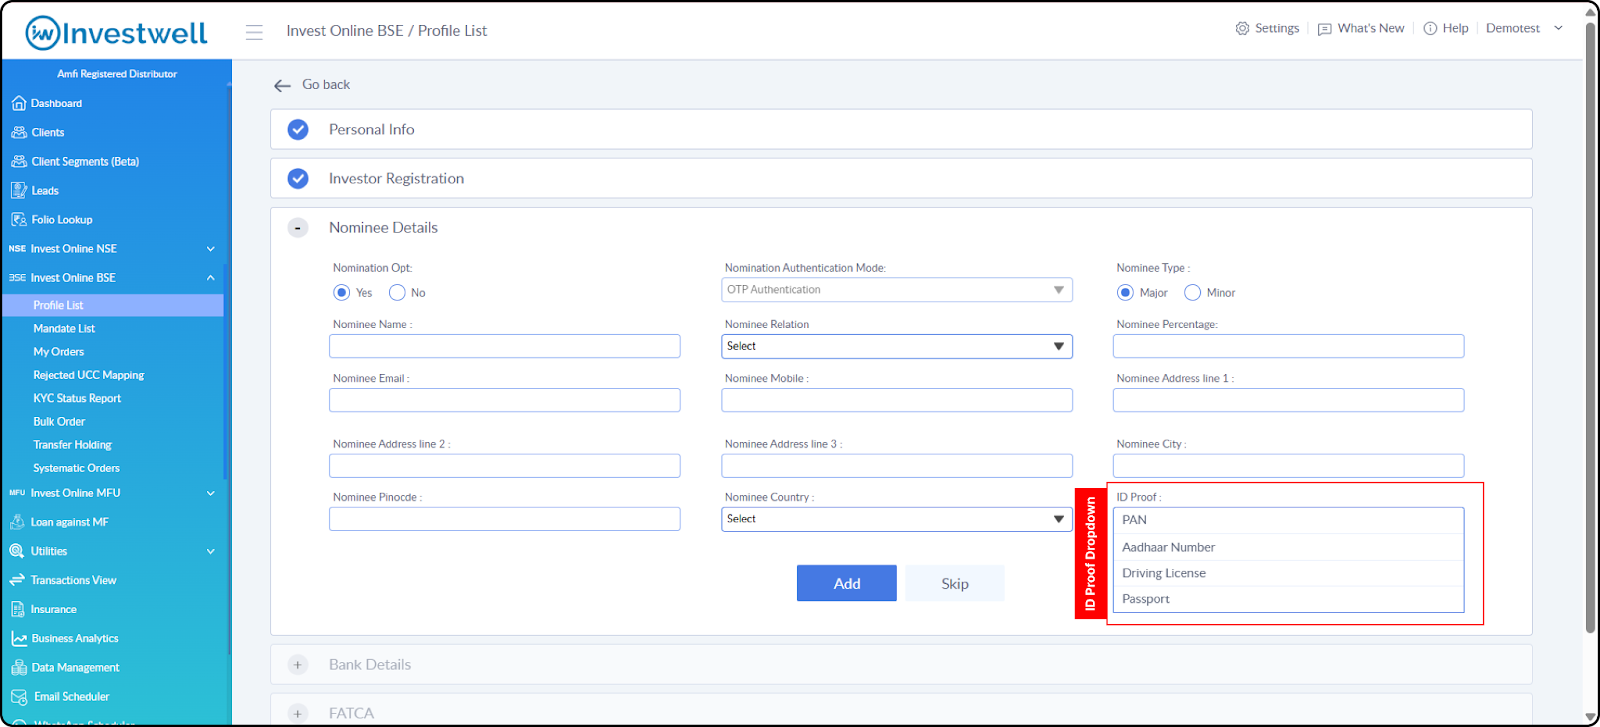Open Nomination Authentication Mode dropdown

[x=896, y=290]
